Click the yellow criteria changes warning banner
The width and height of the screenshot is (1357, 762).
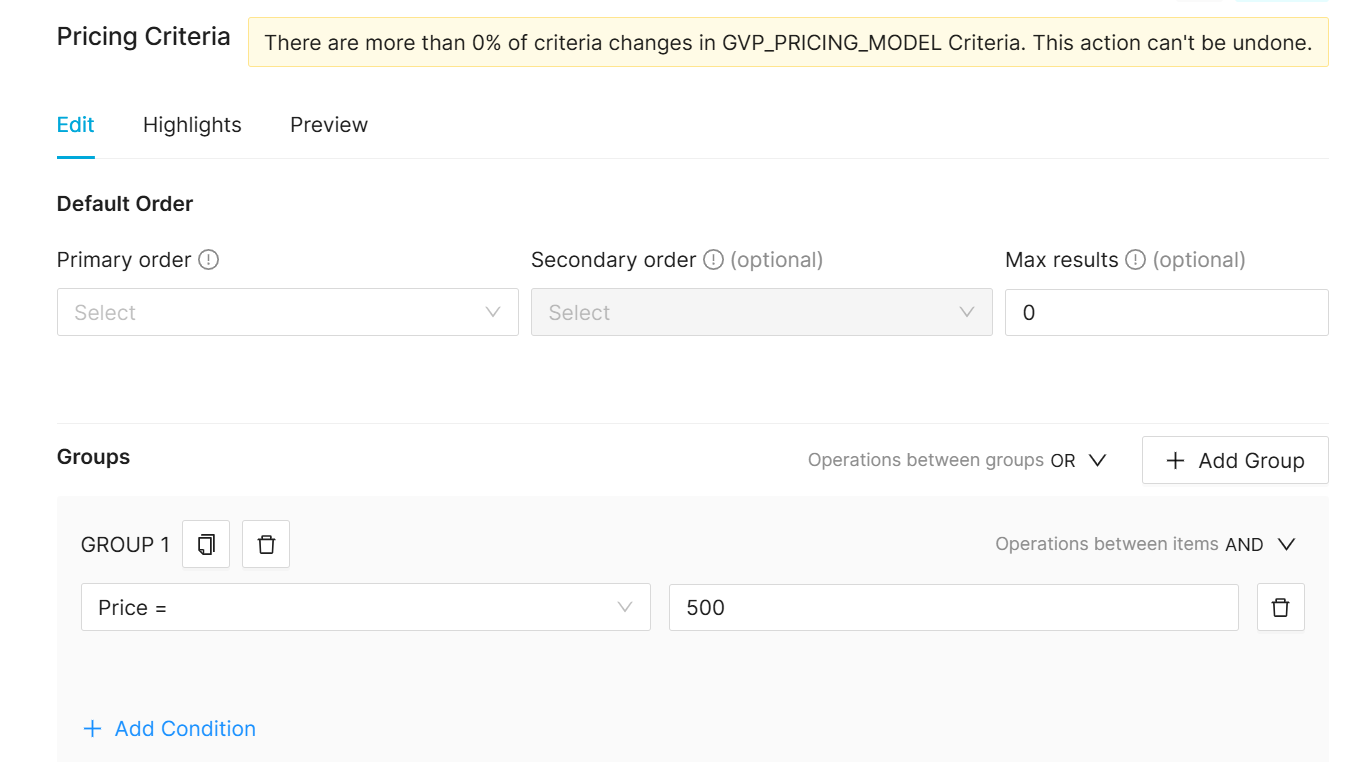[788, 42]
